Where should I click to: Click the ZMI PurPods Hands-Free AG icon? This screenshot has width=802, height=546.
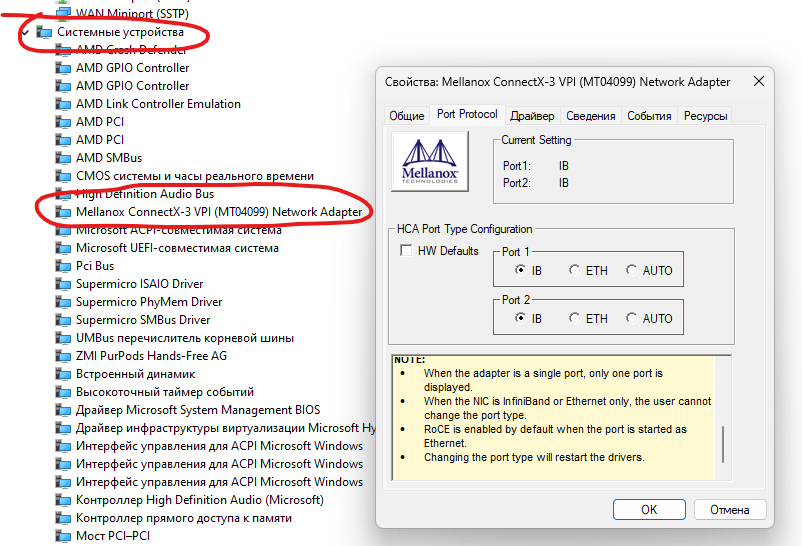tap(63, 356)
